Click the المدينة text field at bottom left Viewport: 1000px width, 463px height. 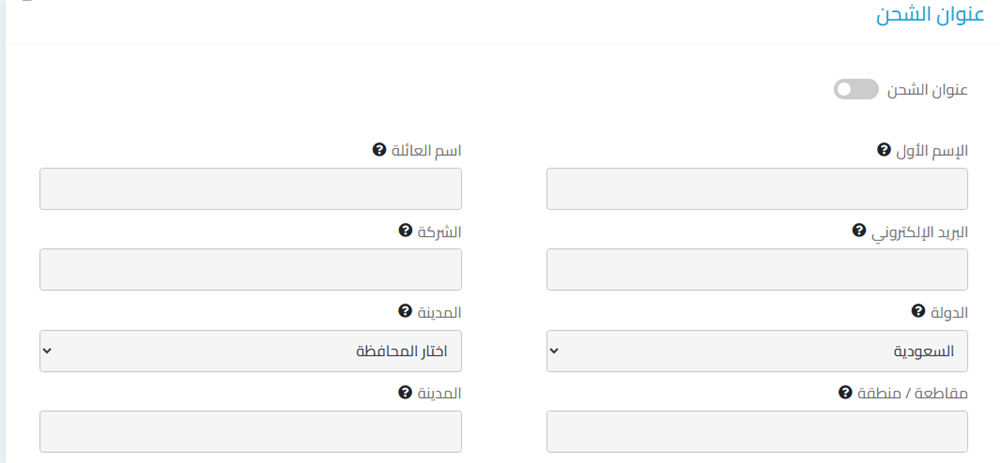(x=250, y=432)
